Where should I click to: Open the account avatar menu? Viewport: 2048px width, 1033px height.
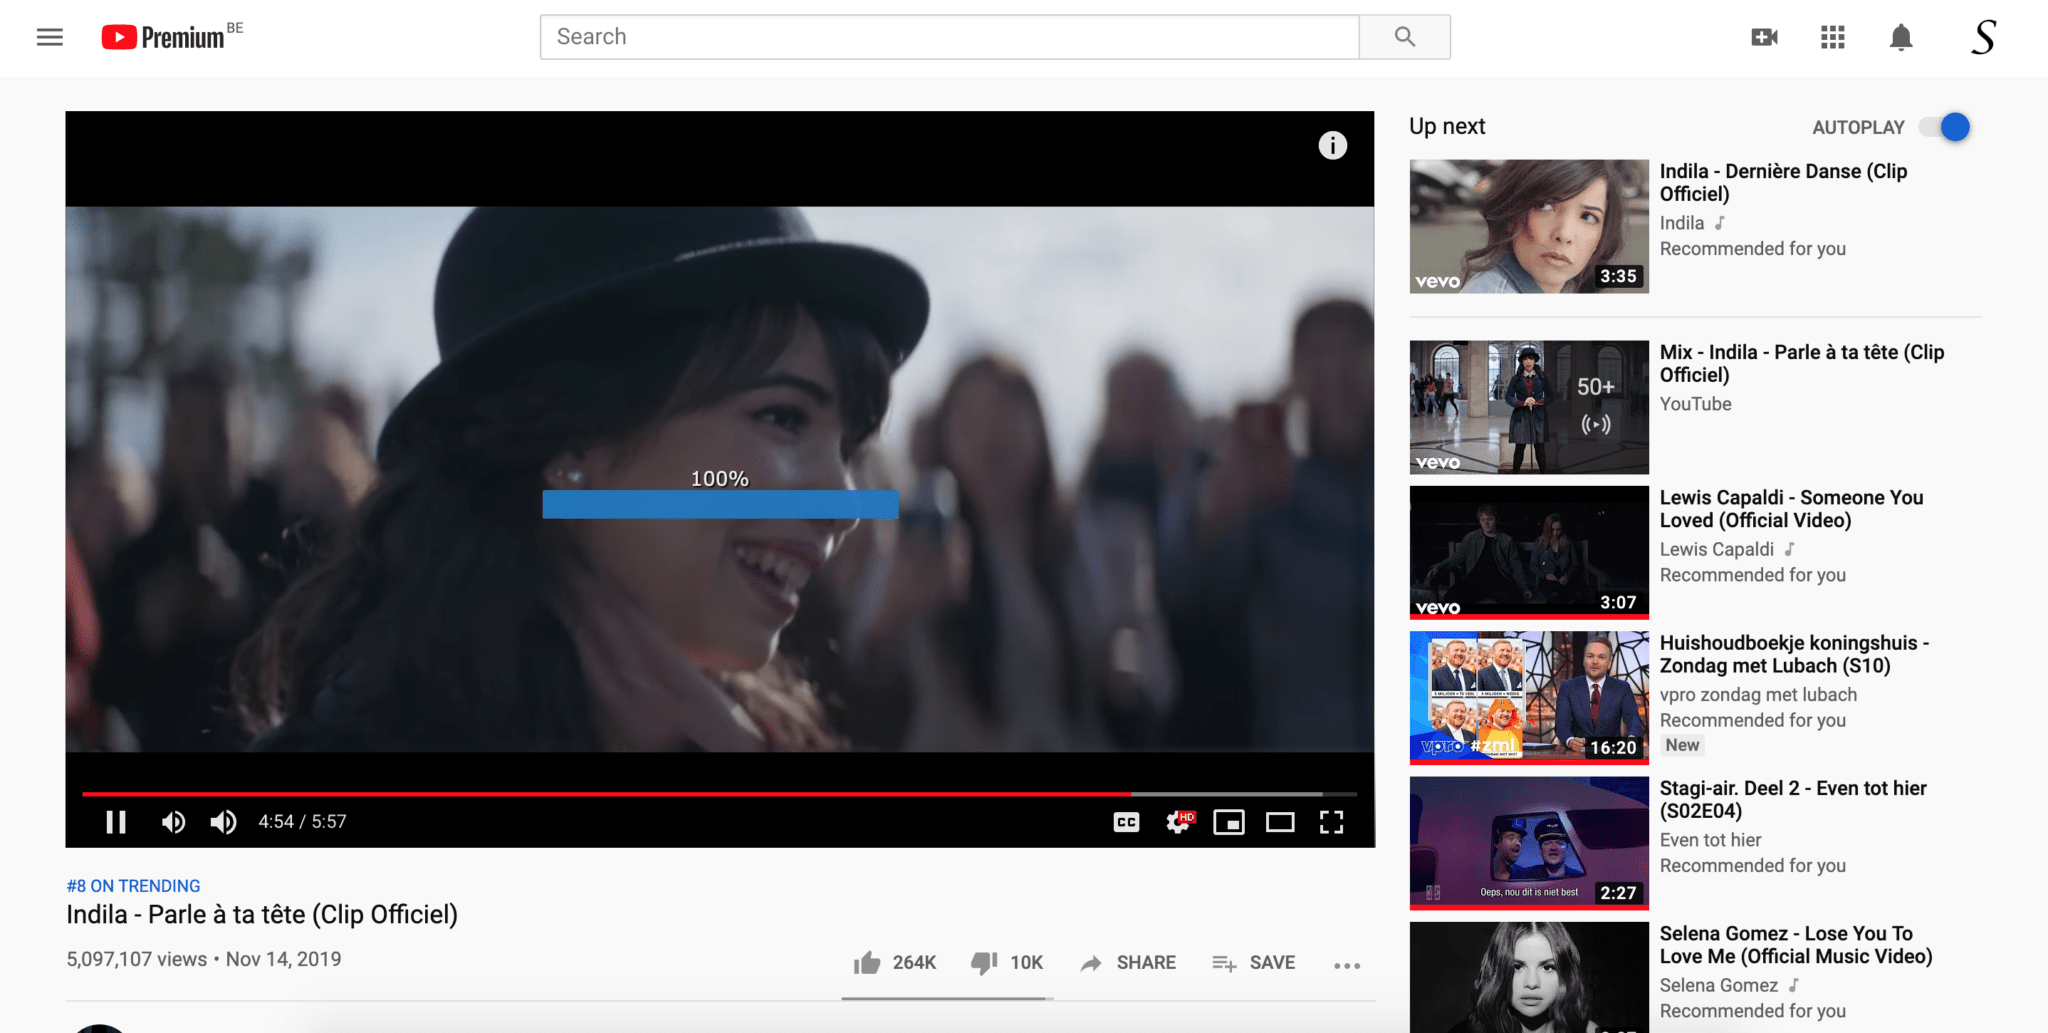(x=1983, y=37)
